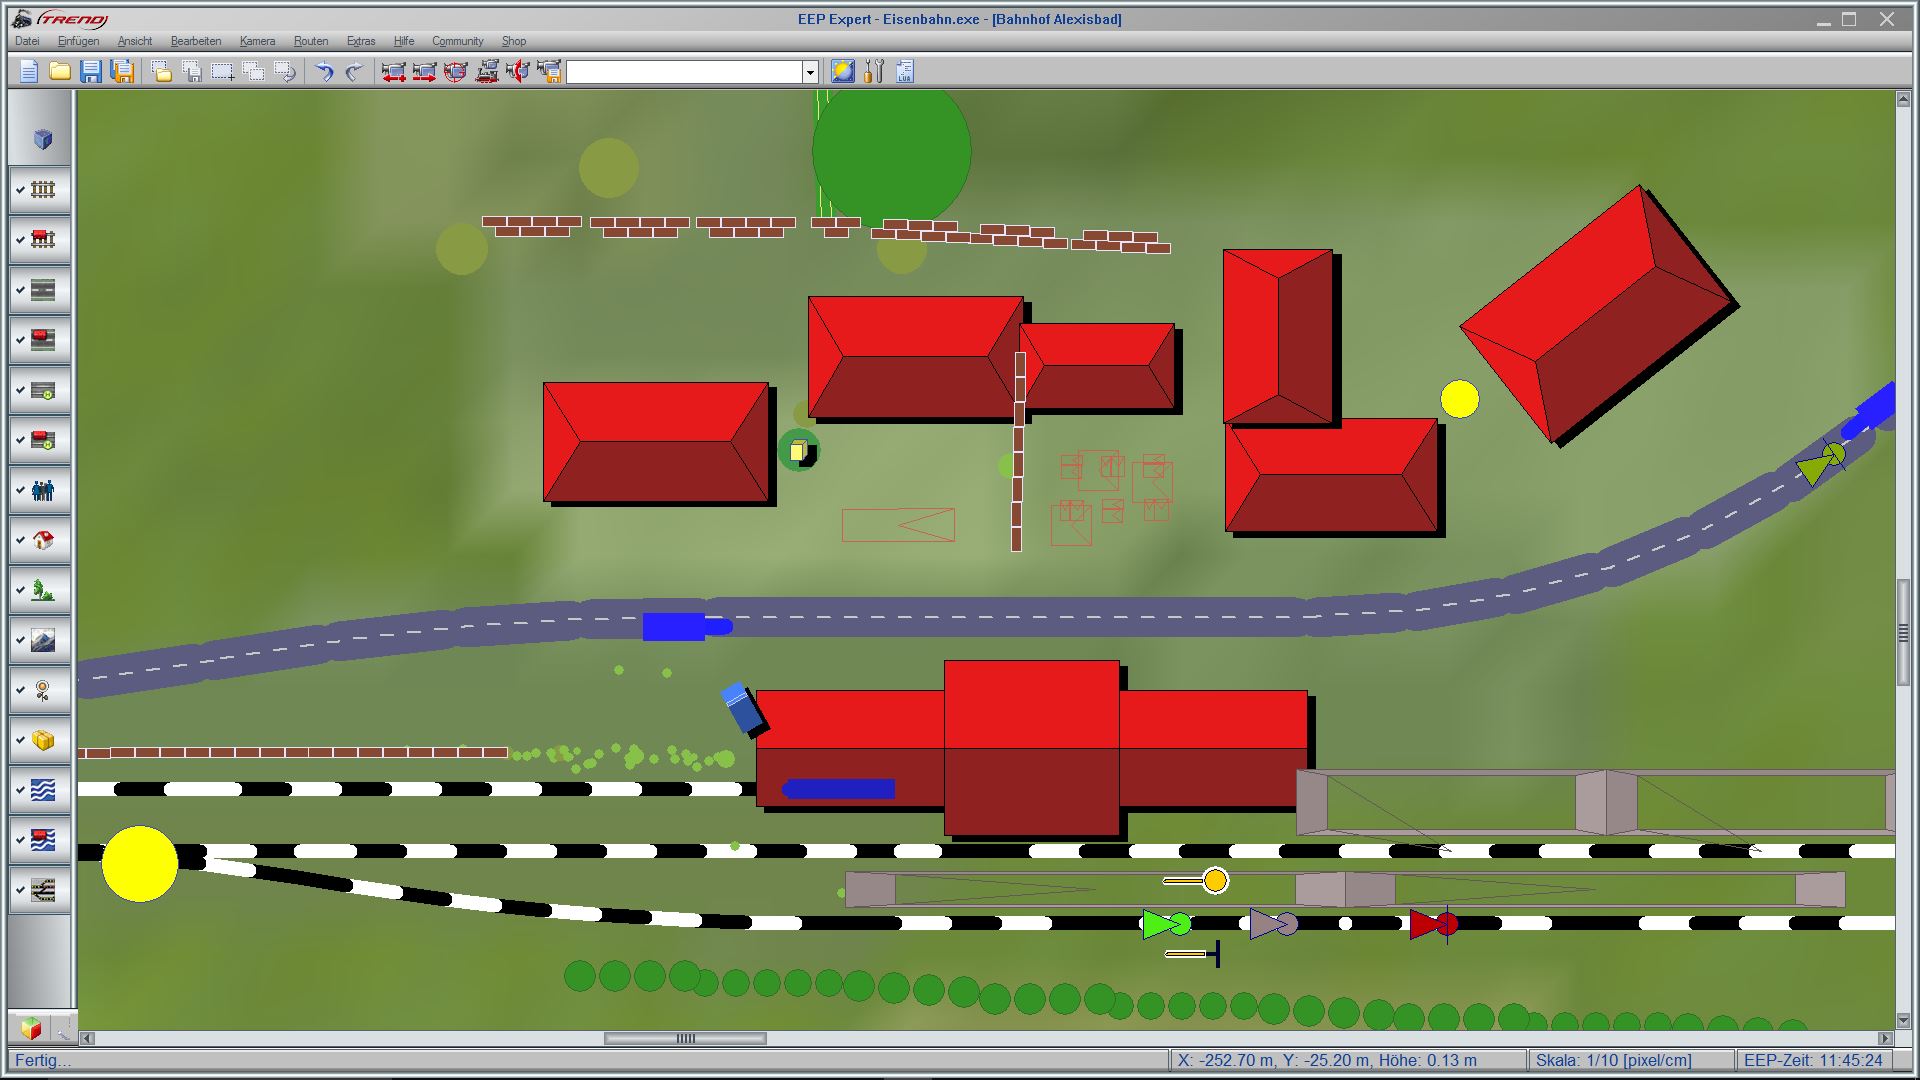Open the Kamera menu
1920x1080 pixels.
257,41
